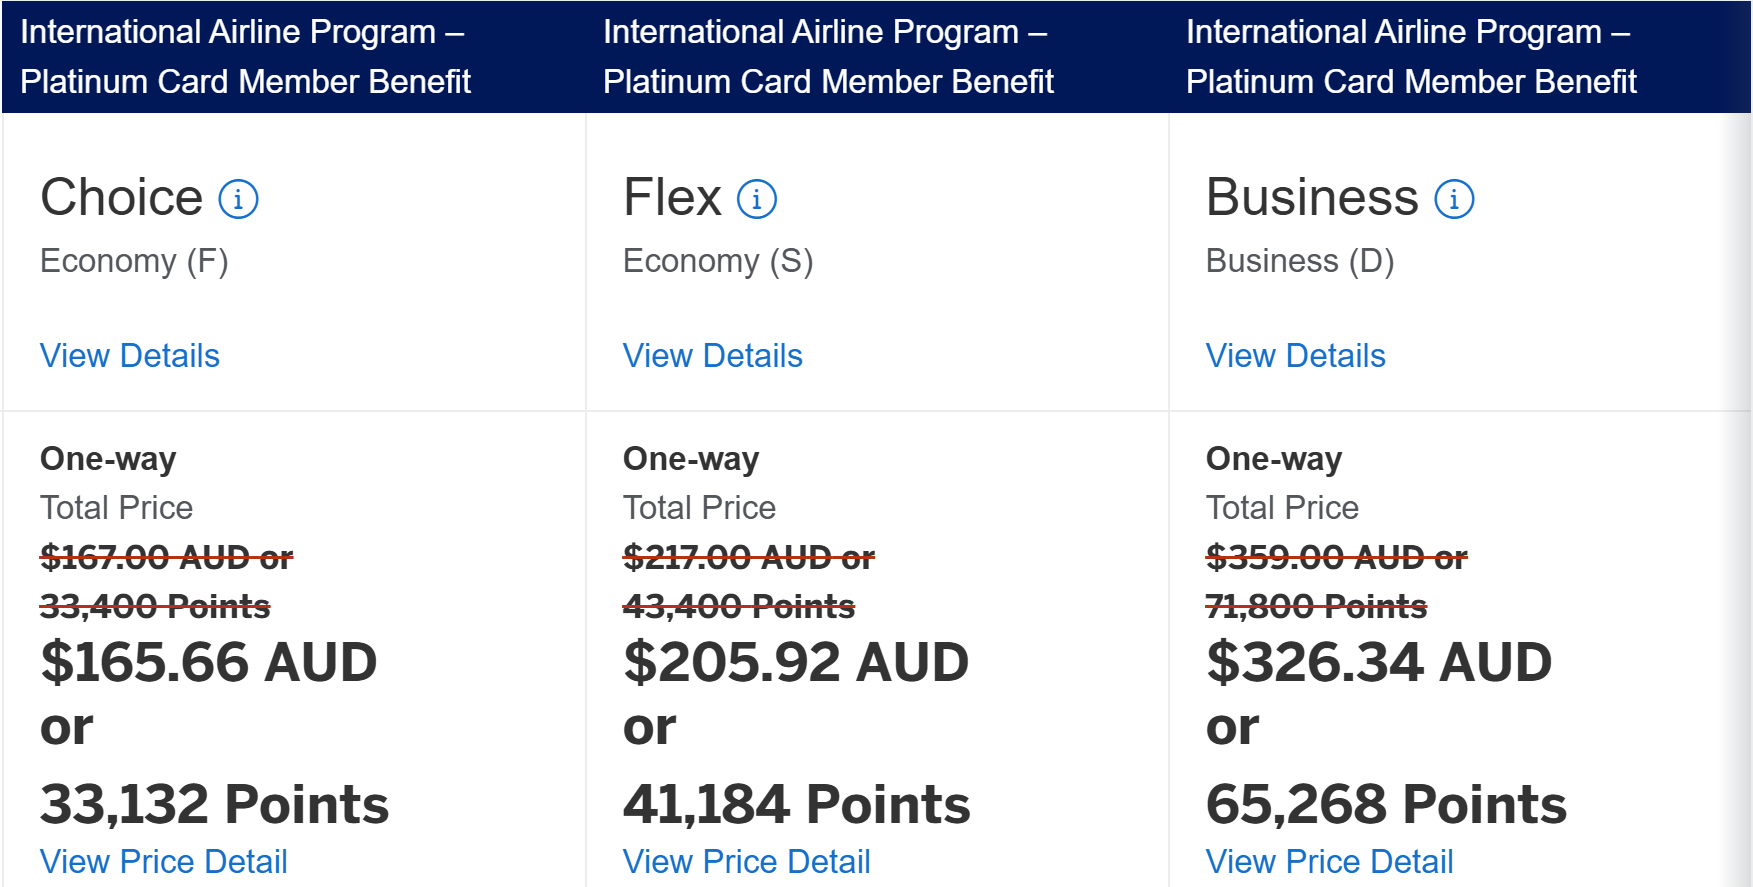Open View Price Detail for Choice fare
This screenshot has width=1753, height=887.
pyautogui.click(x=164, y=862)
